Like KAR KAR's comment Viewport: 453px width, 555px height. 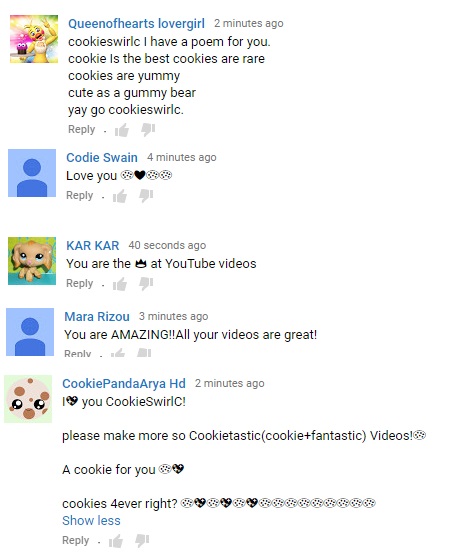pos(120,284)
